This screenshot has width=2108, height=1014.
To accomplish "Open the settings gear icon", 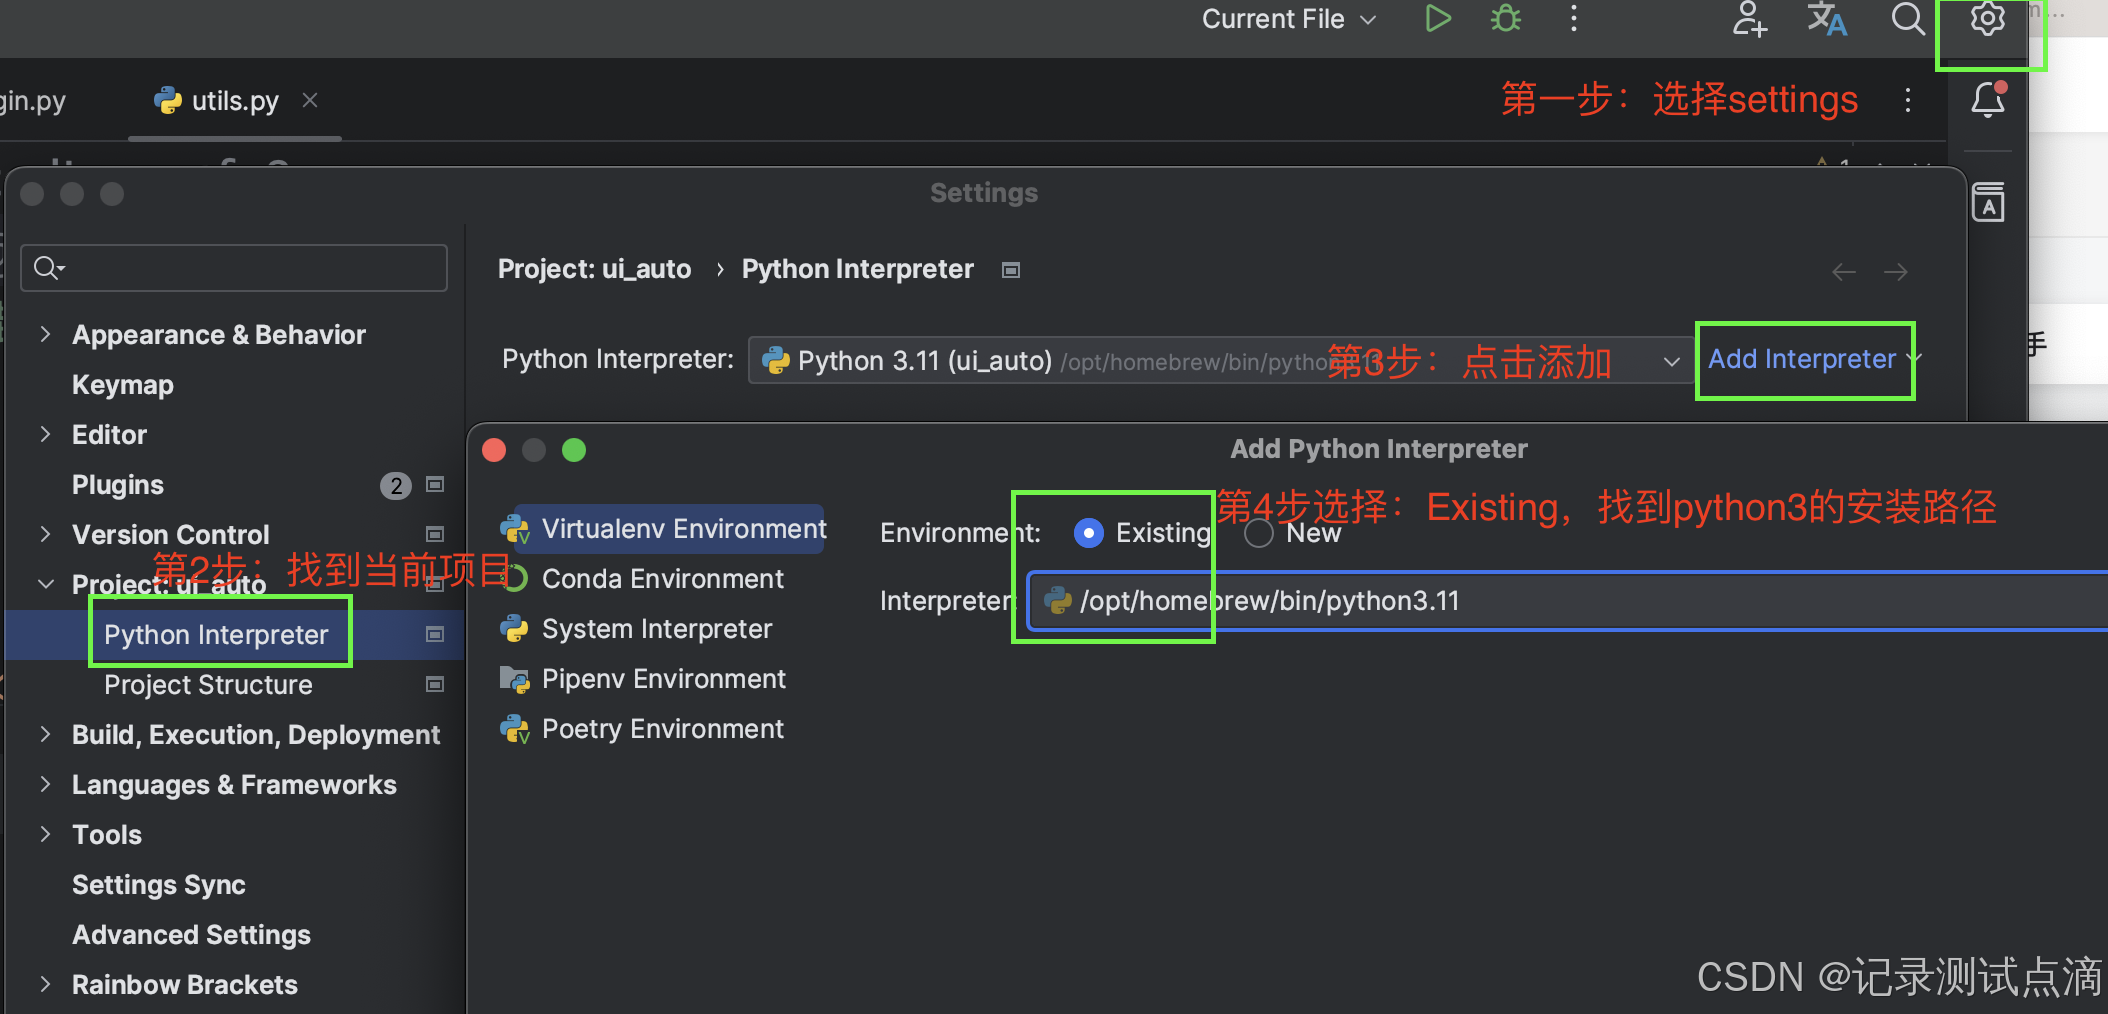I will point(1987,19).
